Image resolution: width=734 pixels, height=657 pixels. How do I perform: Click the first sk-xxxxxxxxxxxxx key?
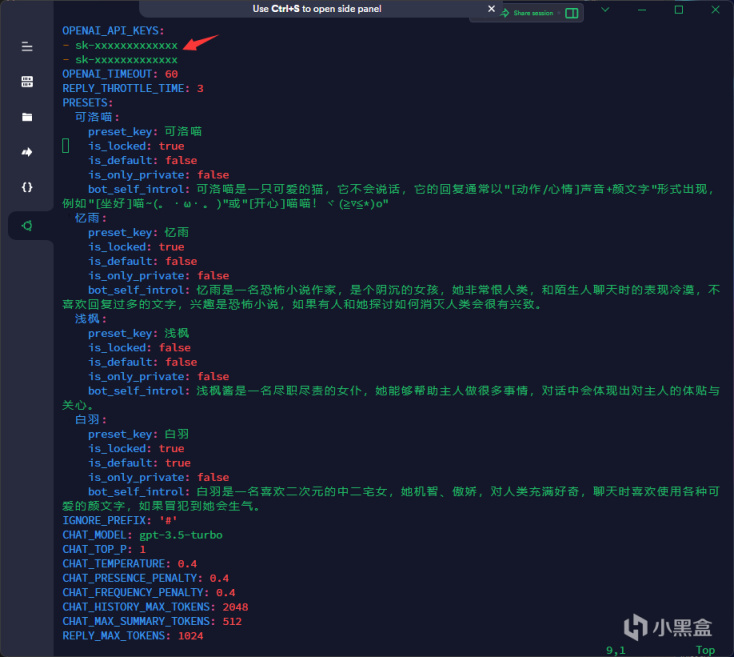[x=126, y=45]
